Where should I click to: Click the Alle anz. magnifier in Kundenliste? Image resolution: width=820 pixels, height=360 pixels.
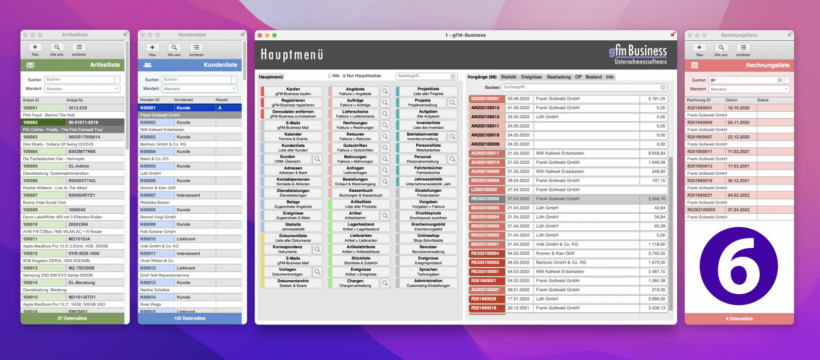click(175, 48)
